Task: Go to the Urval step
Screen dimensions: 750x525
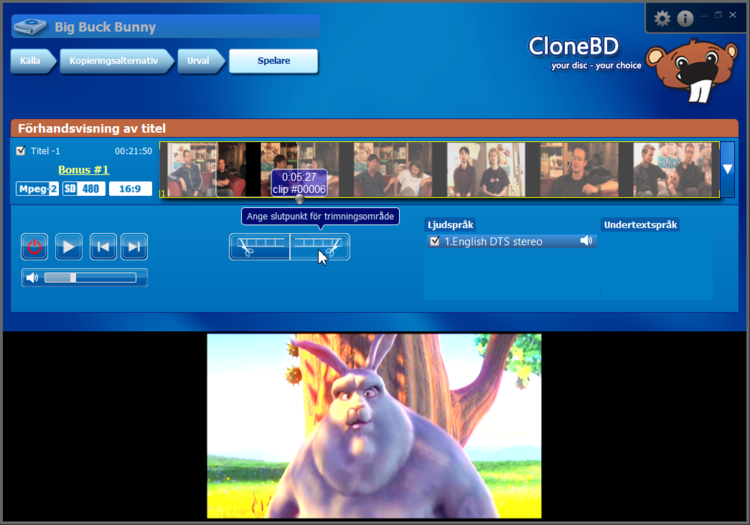Action: pyautogui.click(x=199, y=61)
